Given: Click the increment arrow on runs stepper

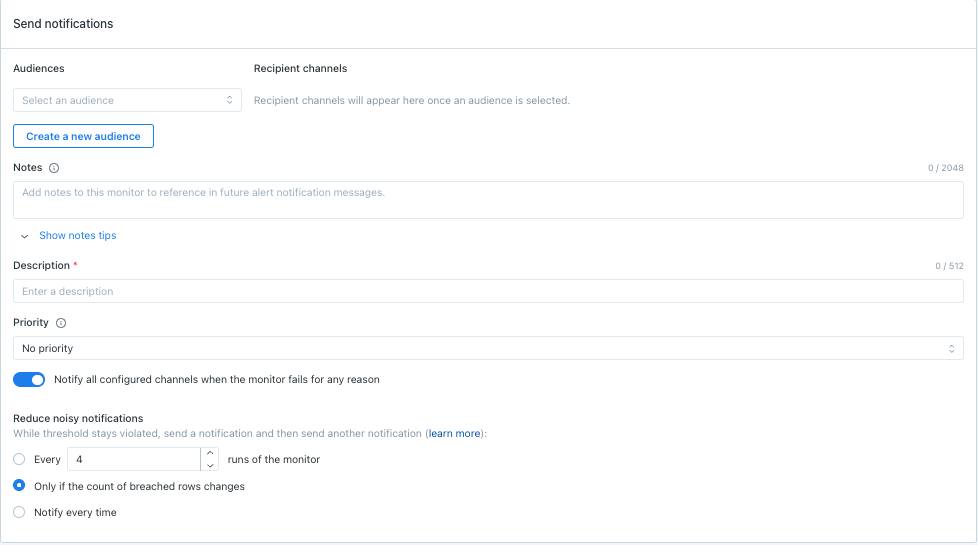Looking at the screenshot, I should (x=209, y=453).
